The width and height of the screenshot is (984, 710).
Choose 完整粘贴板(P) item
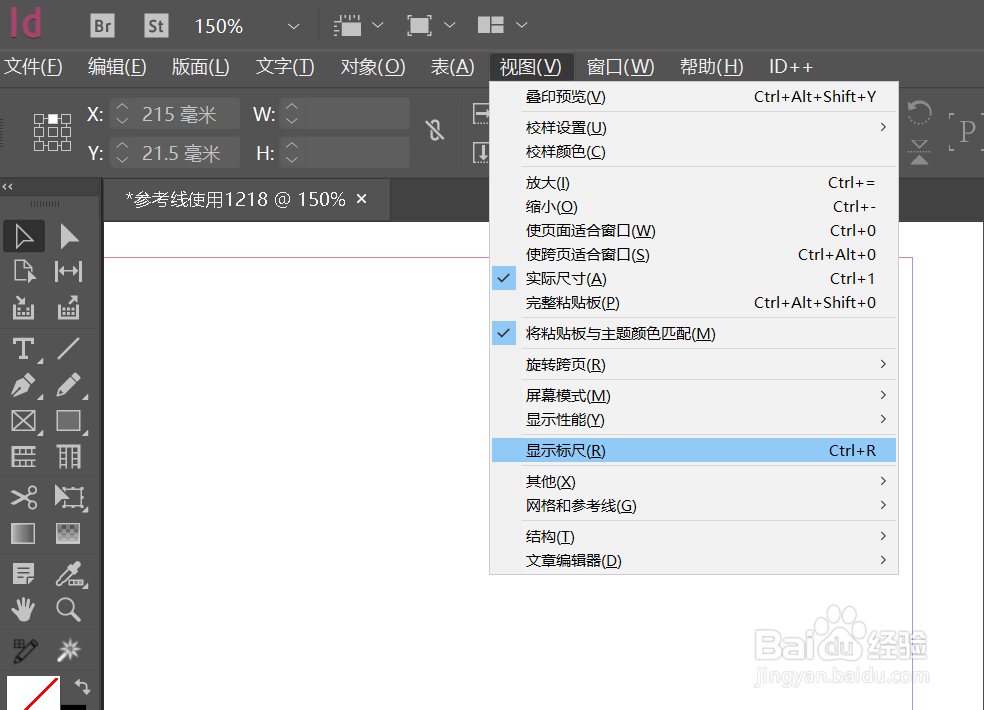[x=693, y=303]
